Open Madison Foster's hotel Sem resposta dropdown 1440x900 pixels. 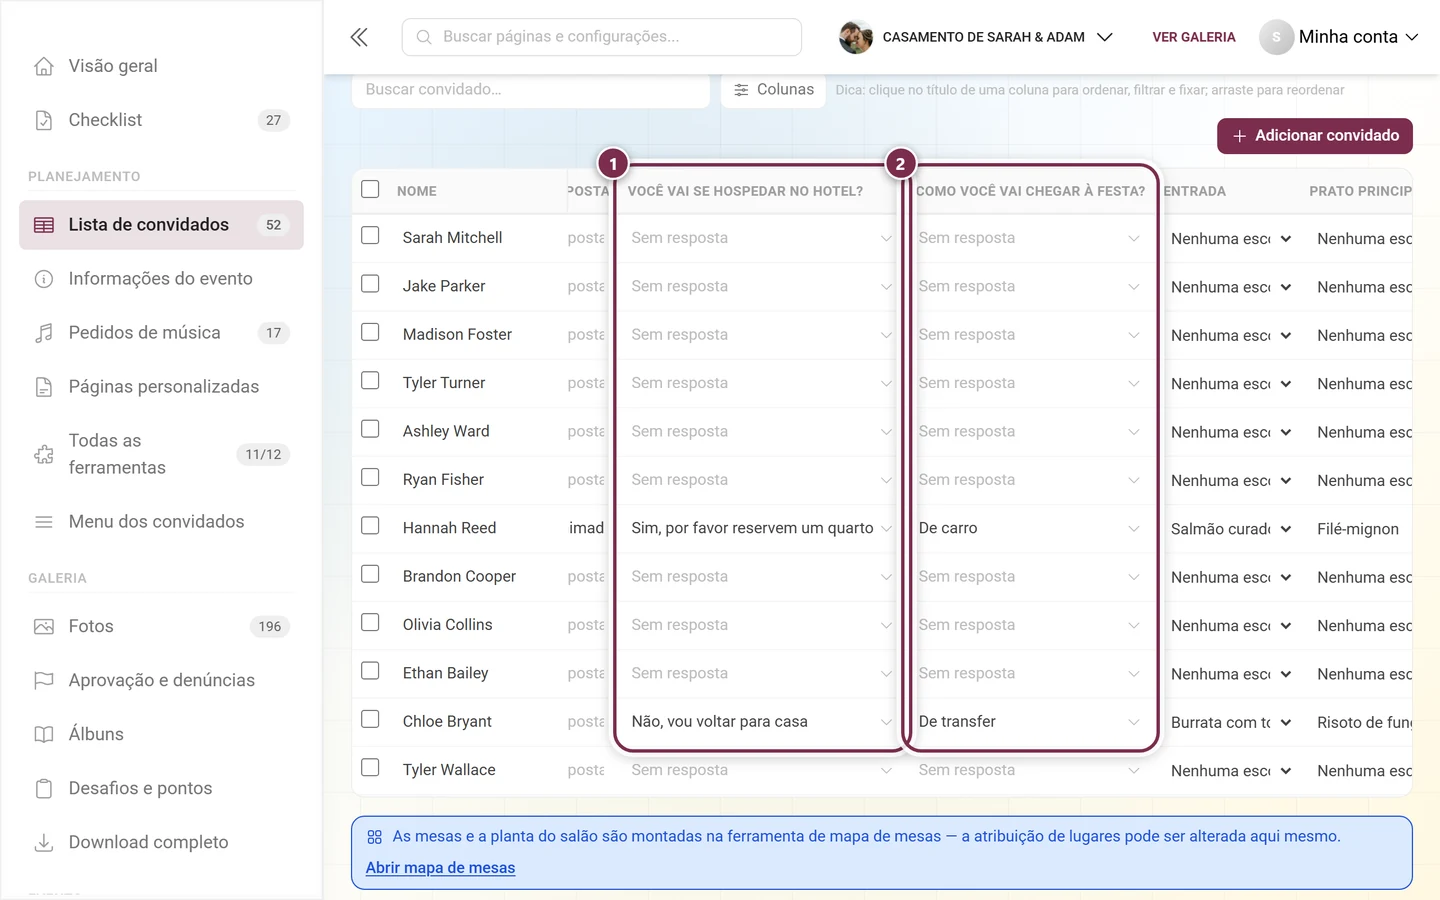coord(760,335)
